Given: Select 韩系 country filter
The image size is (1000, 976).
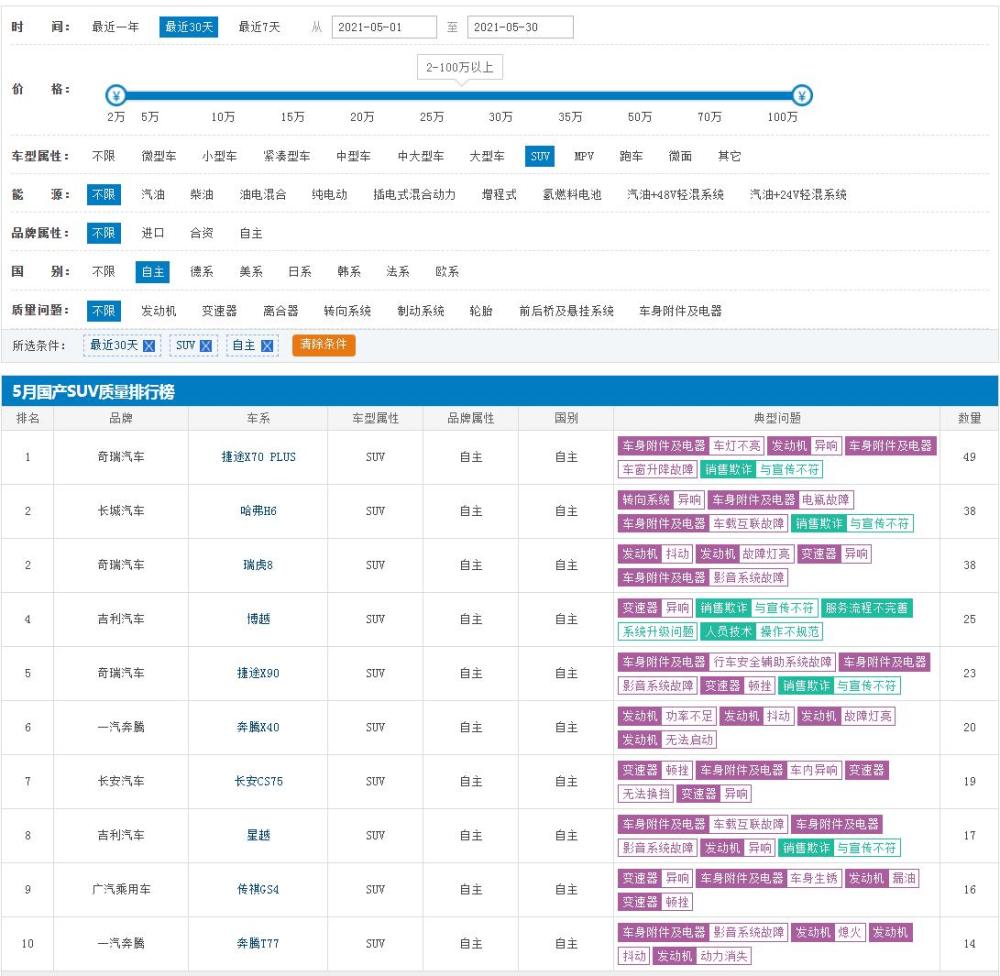Looking at the screenshot, I should coord(349,272).
